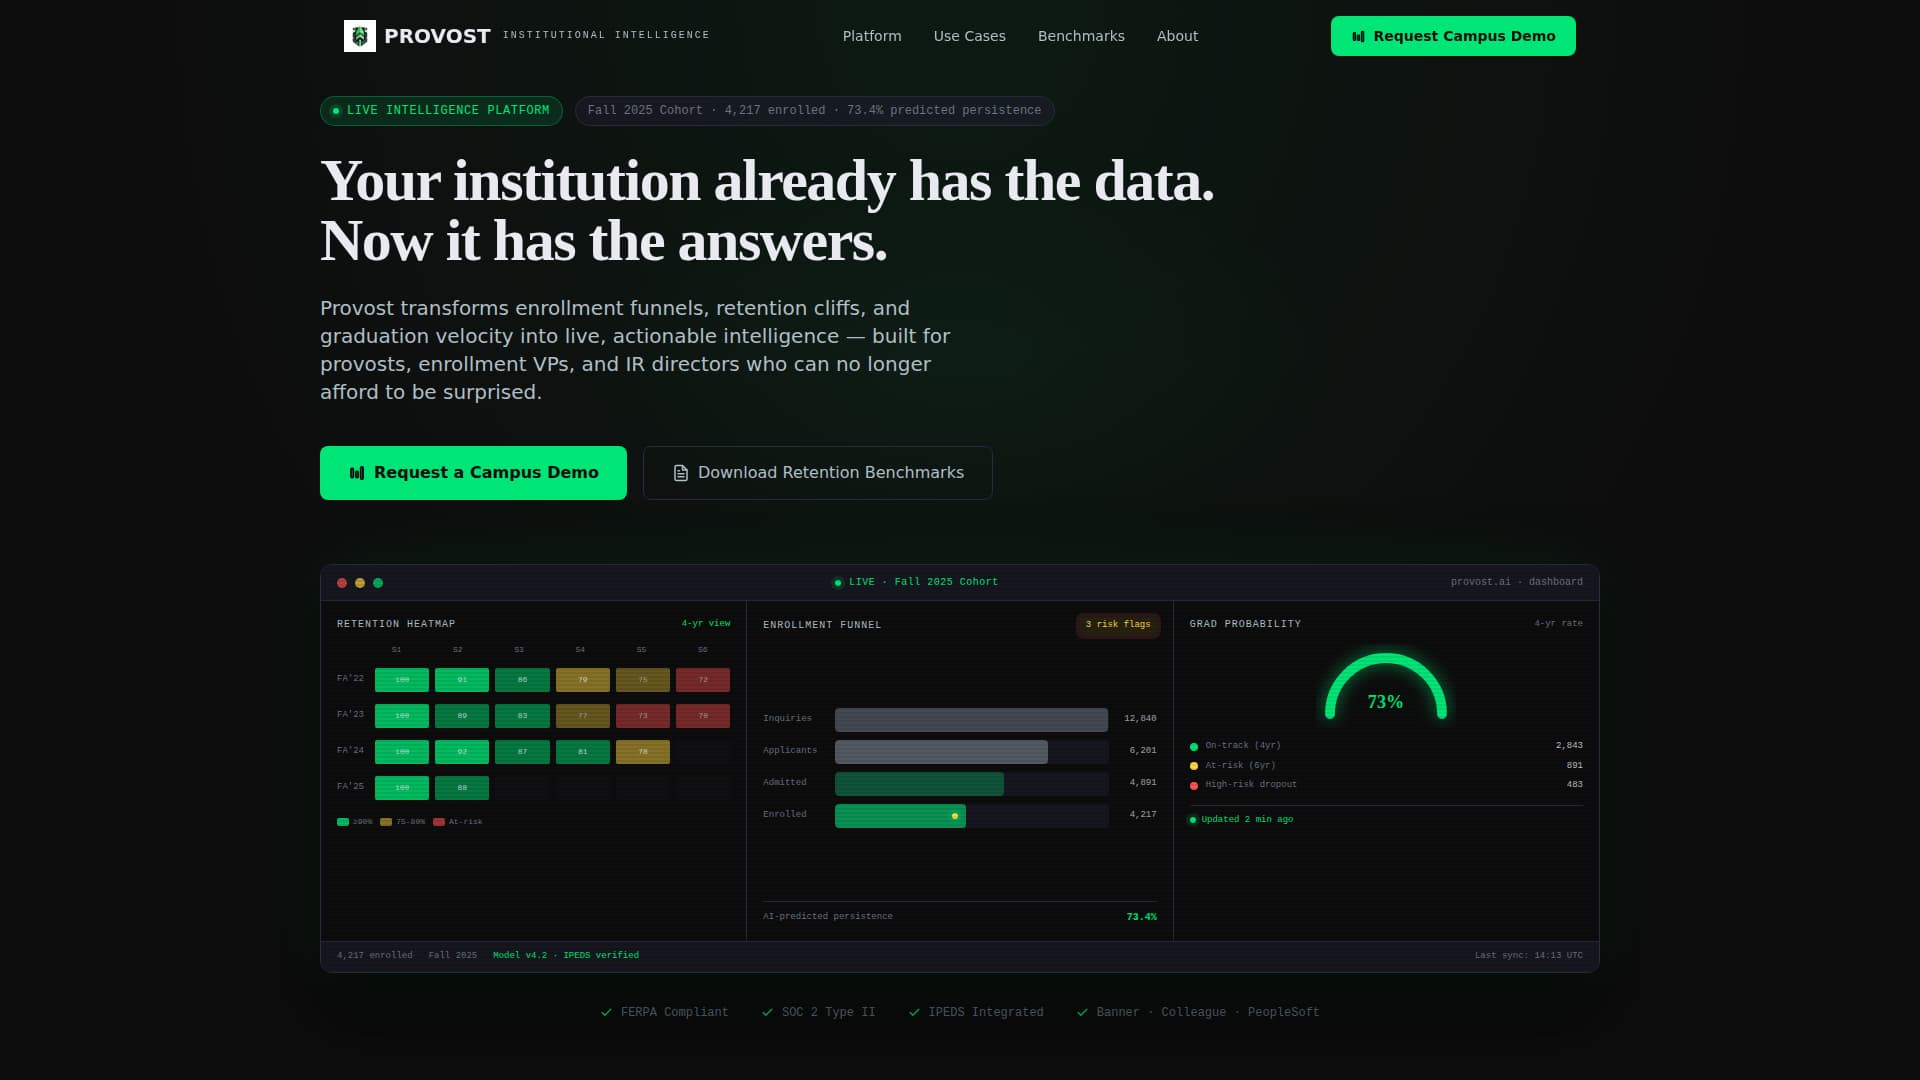Click the Fall 2025 Cohort stats pill

click(814, 111)
